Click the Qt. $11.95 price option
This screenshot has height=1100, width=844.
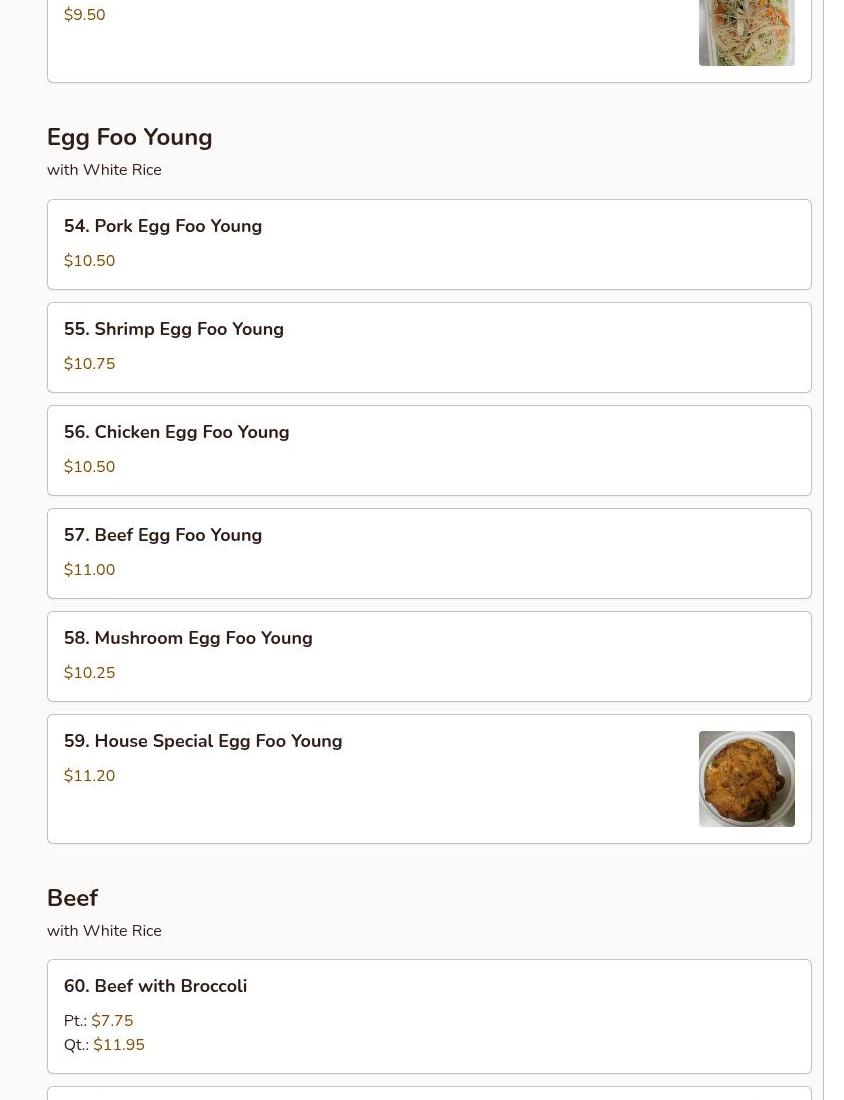point(119,1045)
